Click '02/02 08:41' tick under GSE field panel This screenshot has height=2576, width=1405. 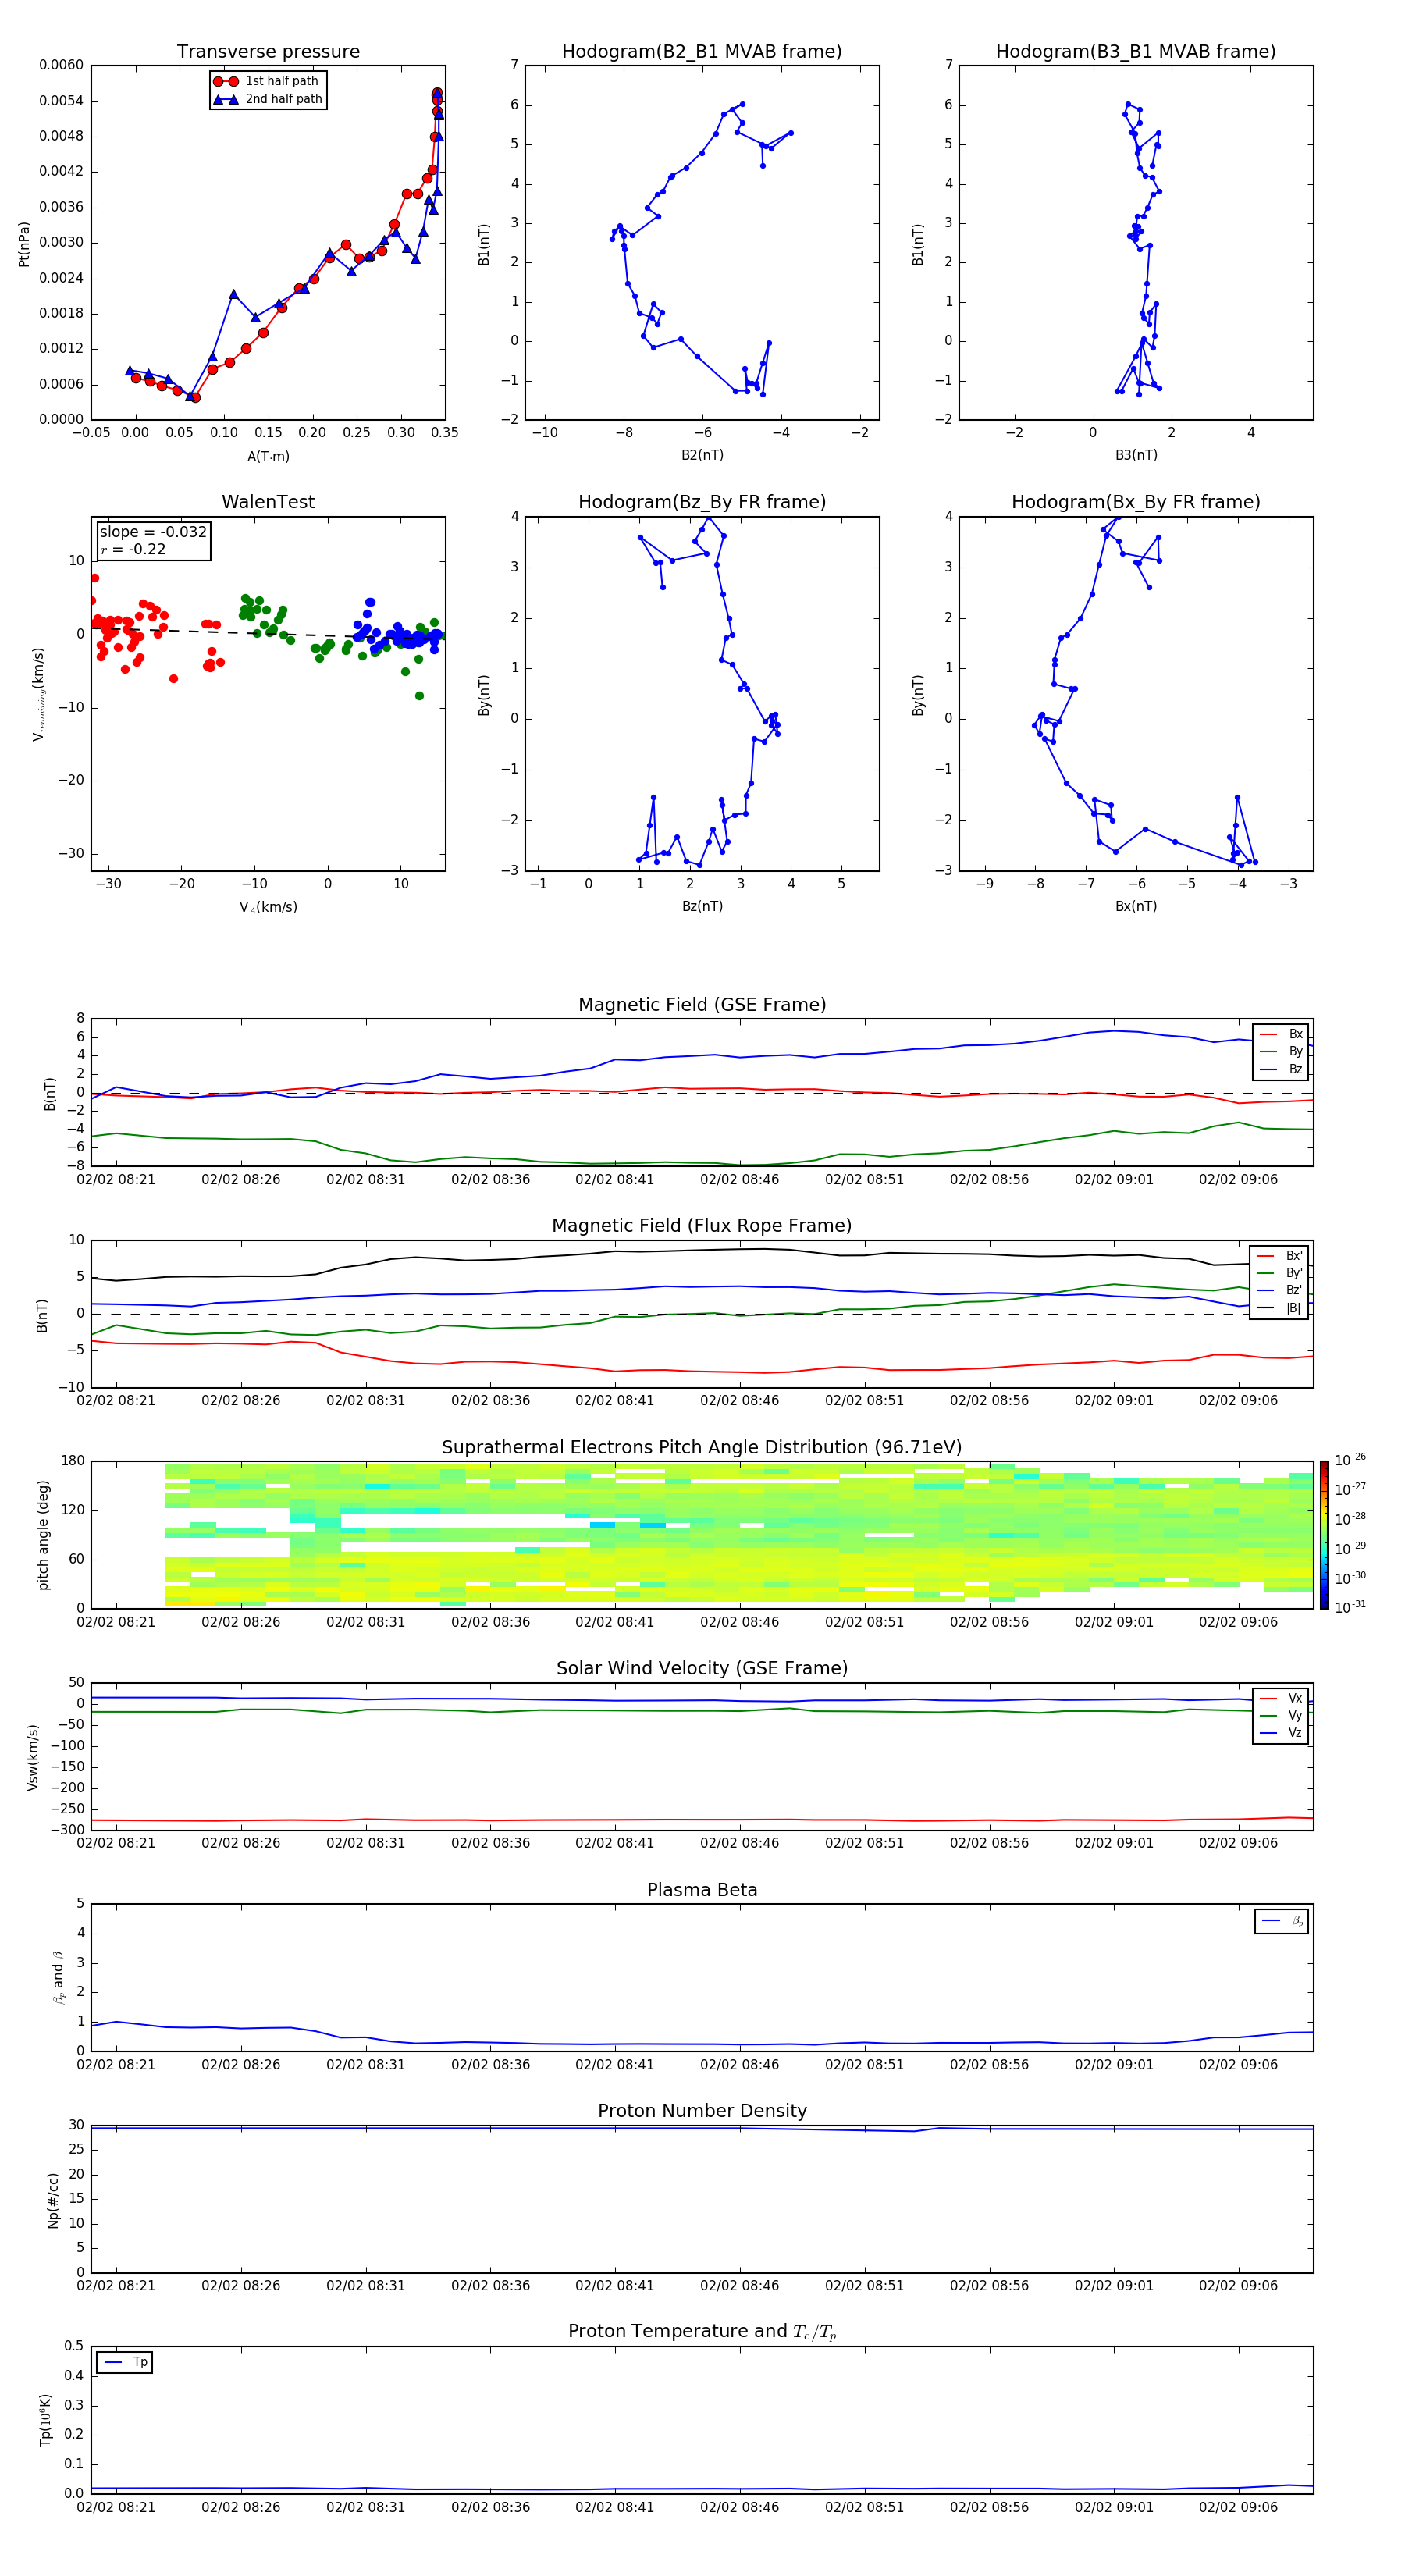pos(614,1179)
